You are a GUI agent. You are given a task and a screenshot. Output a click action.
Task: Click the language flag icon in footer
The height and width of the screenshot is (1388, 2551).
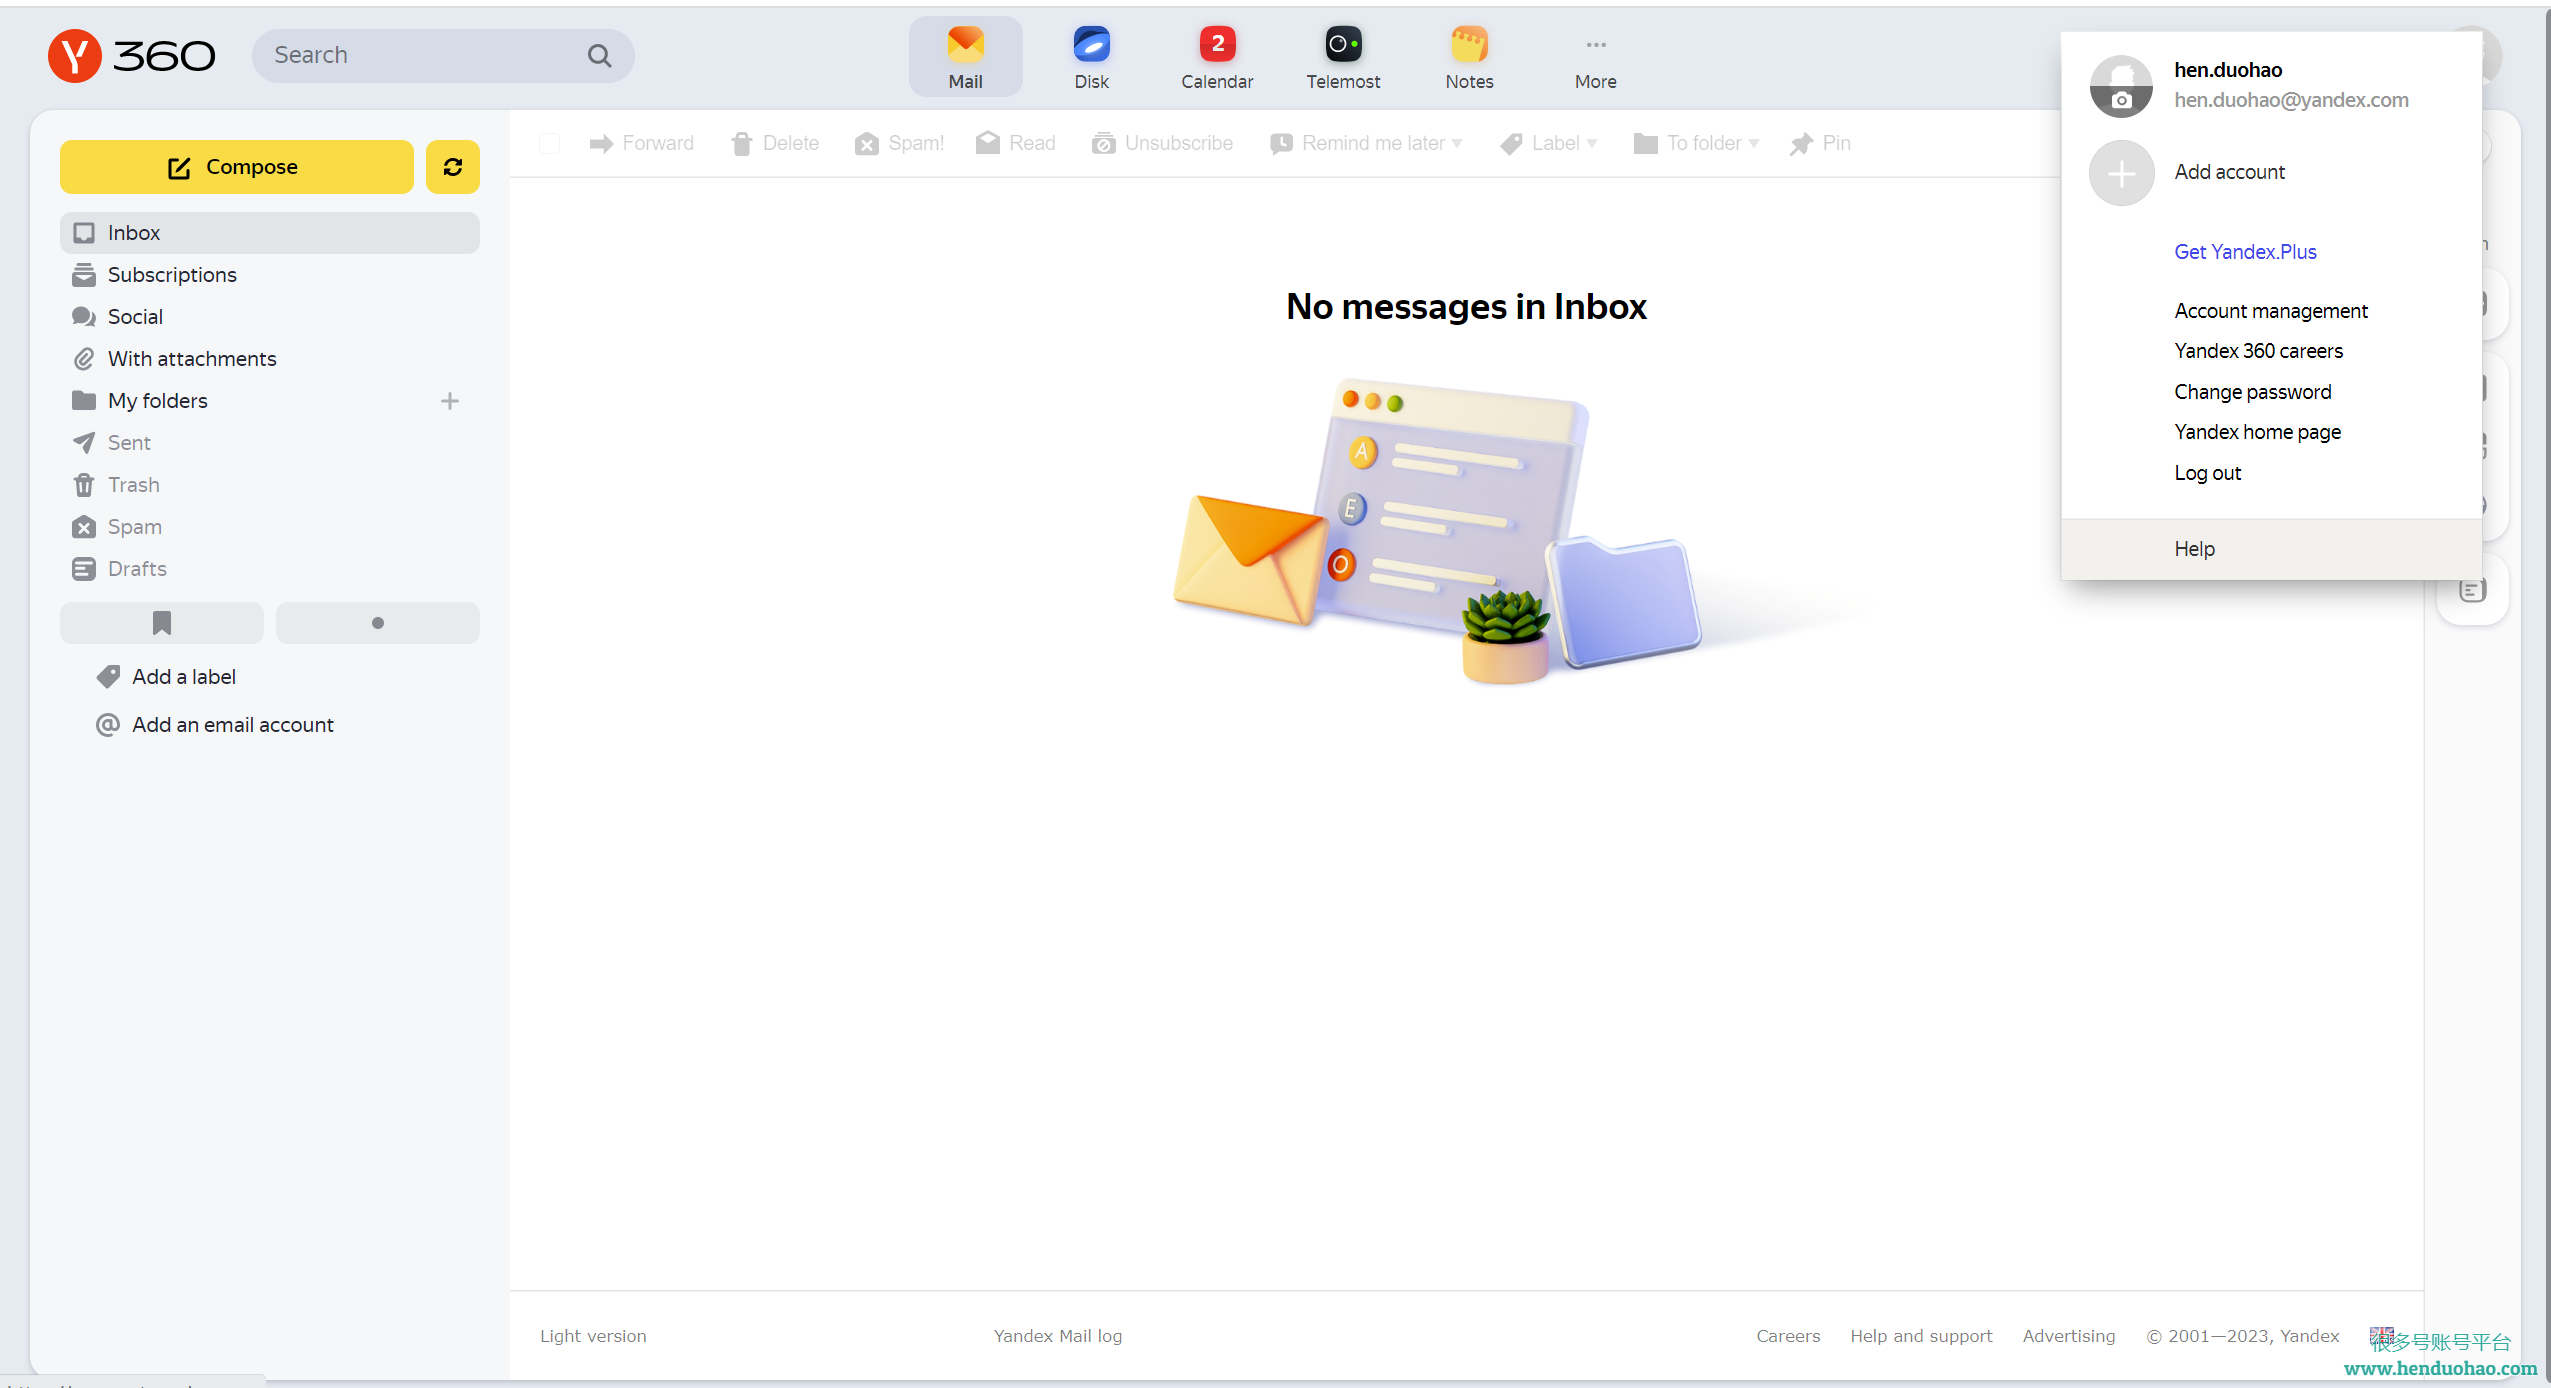pyautogui.click(x=2380, y=1335)
